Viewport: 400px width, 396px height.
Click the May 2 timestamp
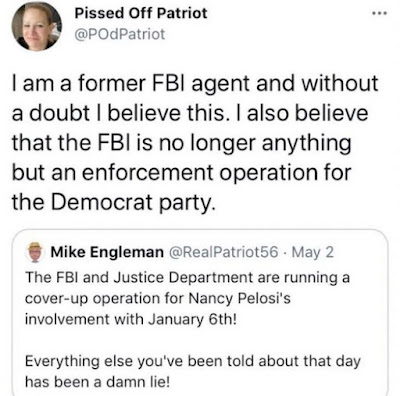click(312, 252)
